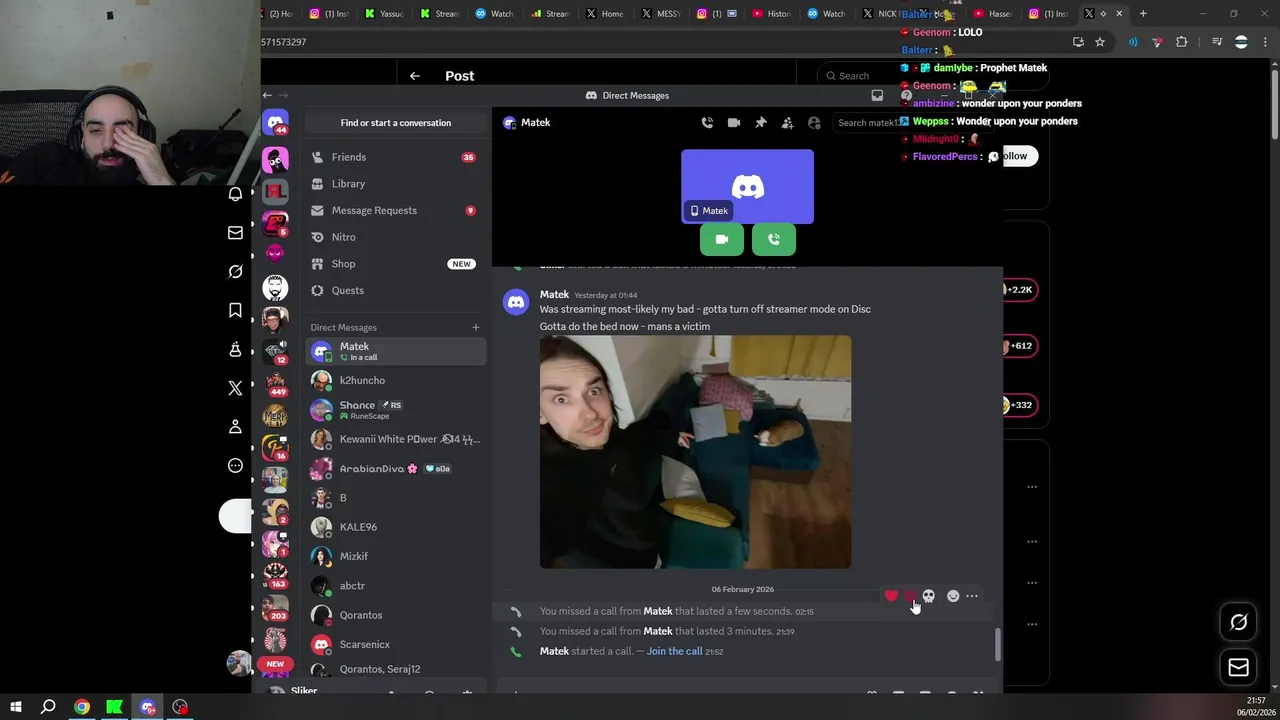Open the Quests page
Screen dimensions: 1280x720
[395, 290]
